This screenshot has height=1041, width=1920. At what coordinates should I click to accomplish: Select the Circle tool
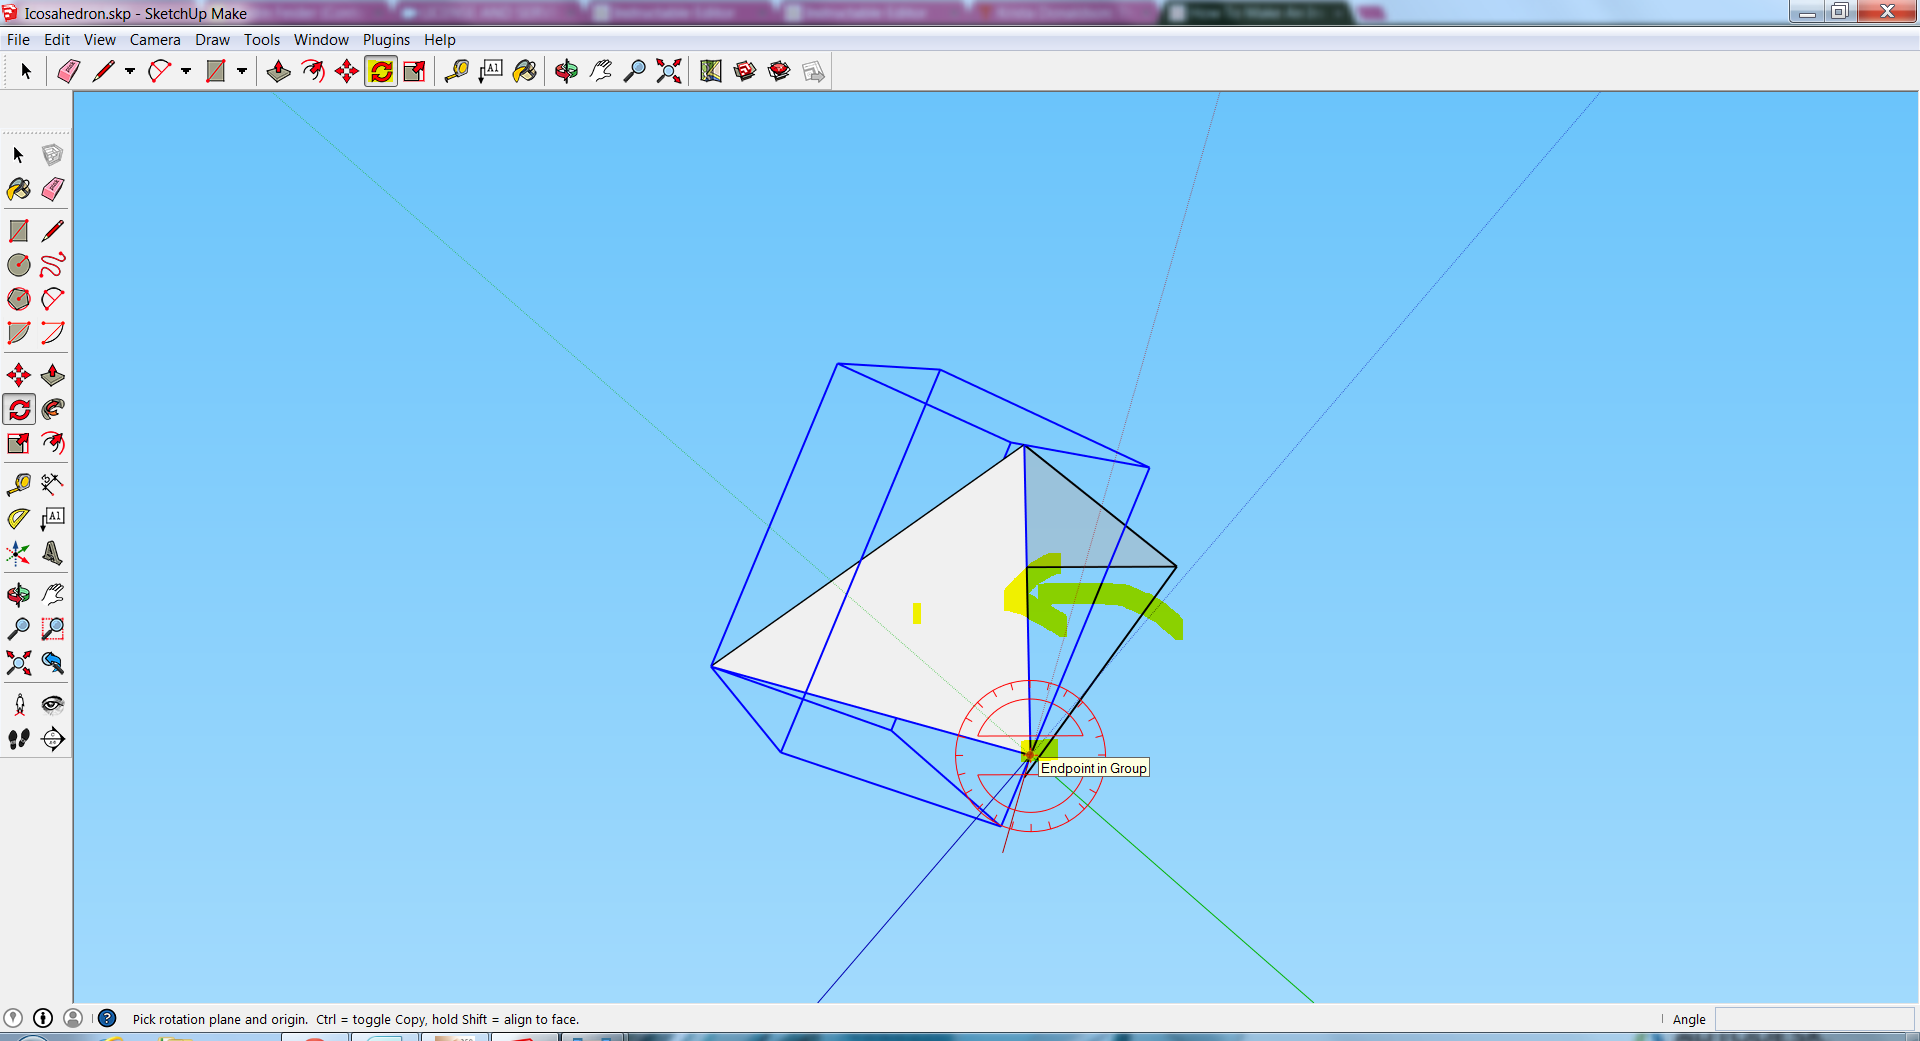point(19,265)
